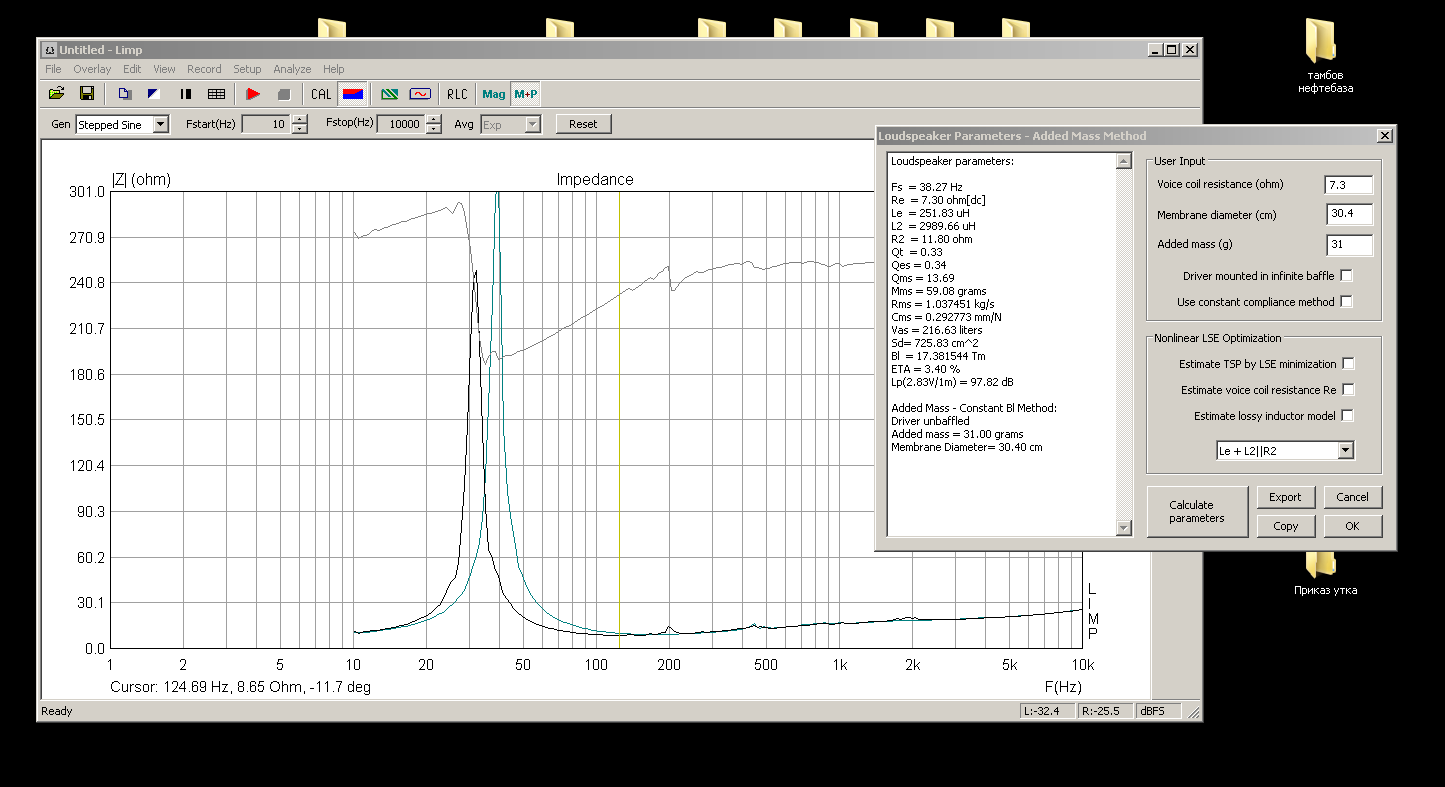Open the Overlay menu
The width and height of the screenshot is (1445, 787).
point(92,69)
